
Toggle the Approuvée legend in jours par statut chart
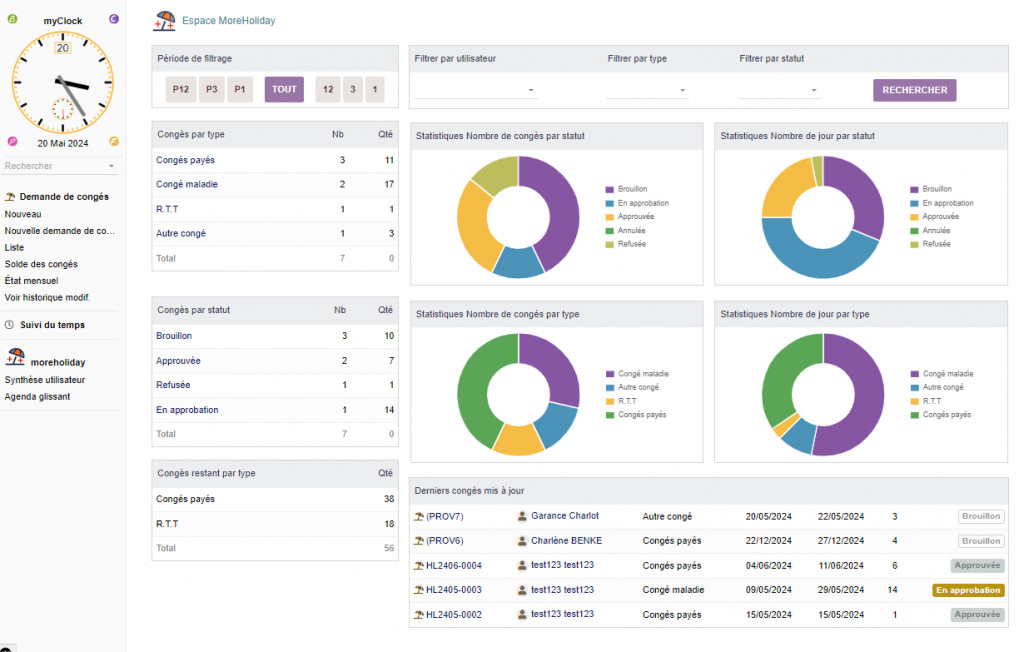pyautogui.click(x=940, y=216)
